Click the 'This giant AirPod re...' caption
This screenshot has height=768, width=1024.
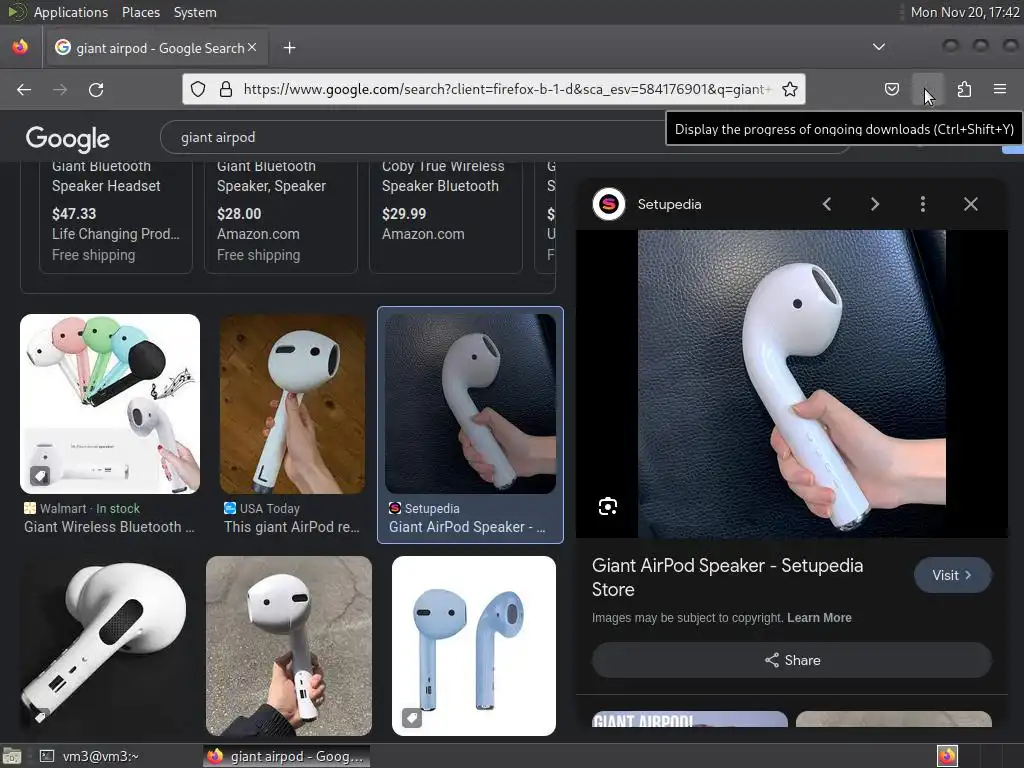(292, 527)
